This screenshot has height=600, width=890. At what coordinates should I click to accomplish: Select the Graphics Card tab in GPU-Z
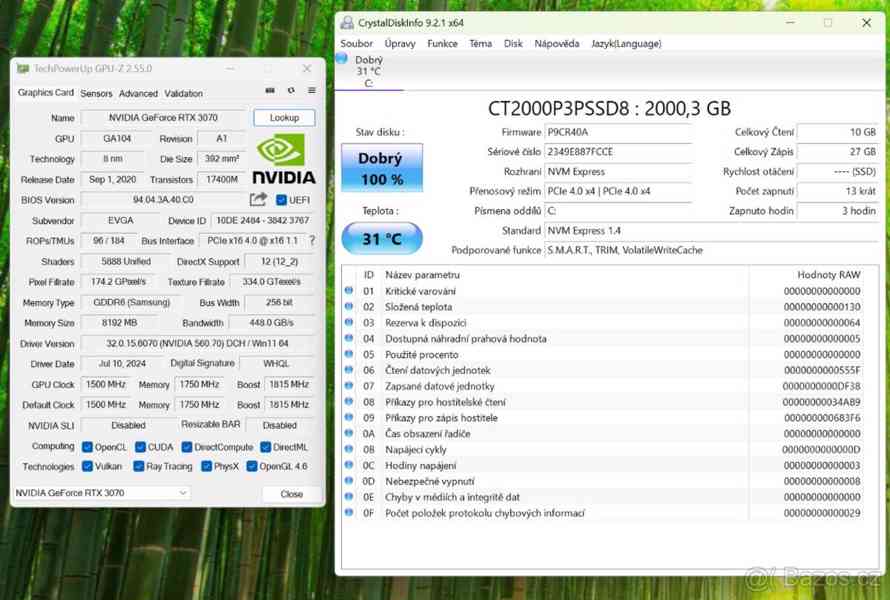pyautogui.click(x=45, y=93)
